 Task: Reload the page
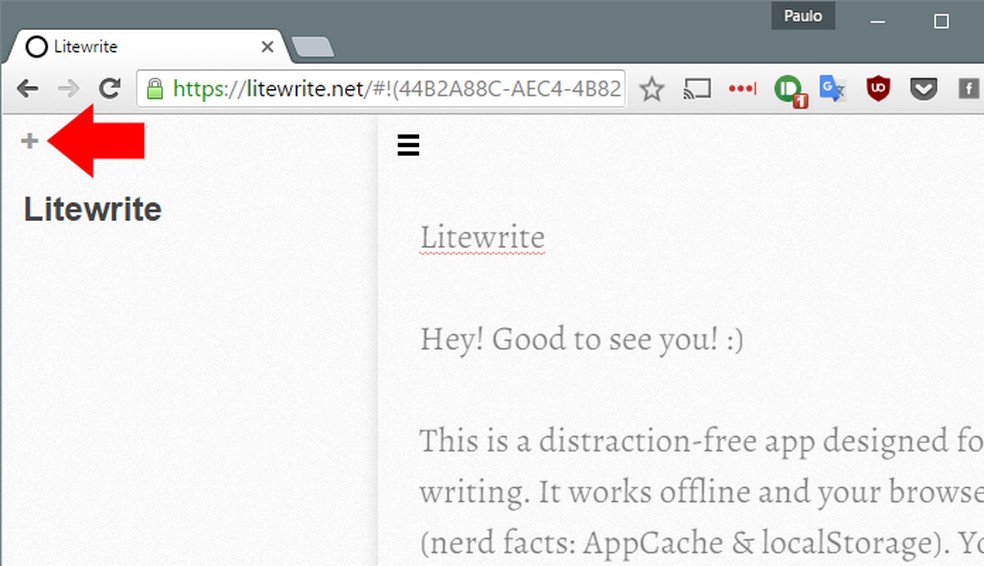click(109, 89)
